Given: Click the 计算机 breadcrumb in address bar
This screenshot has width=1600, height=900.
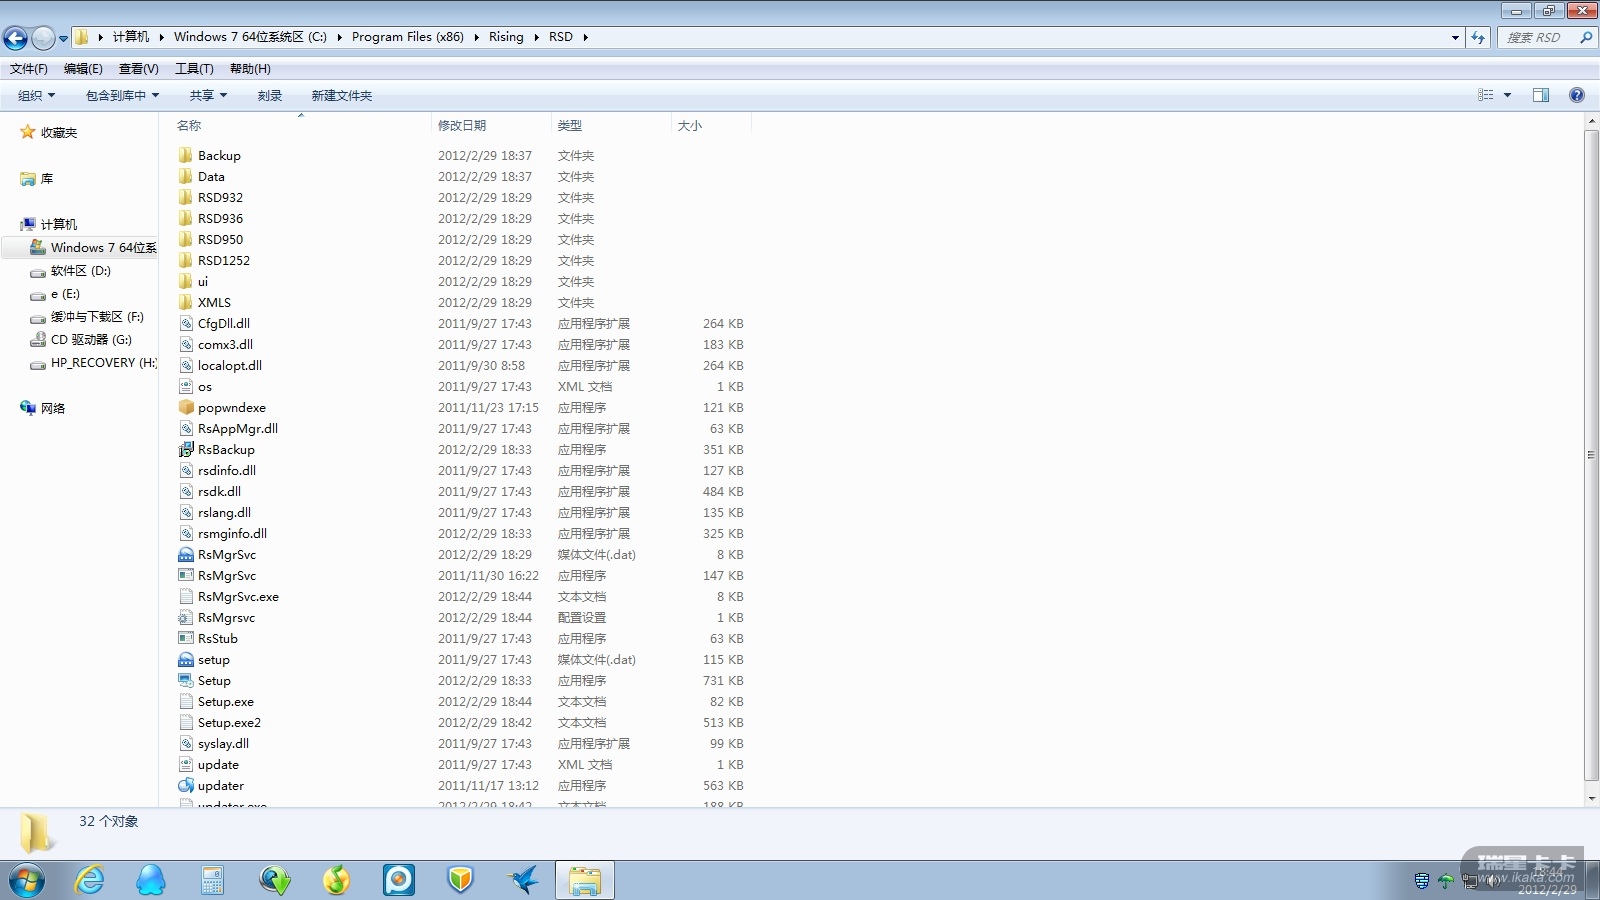Looking at the screenshot, I should click(130, 37).
